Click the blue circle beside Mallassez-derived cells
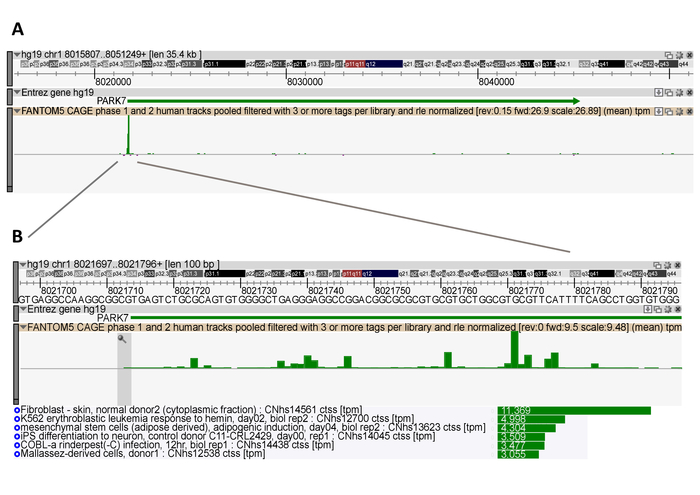This screenshot has width=700, height=495. [17, 454]
